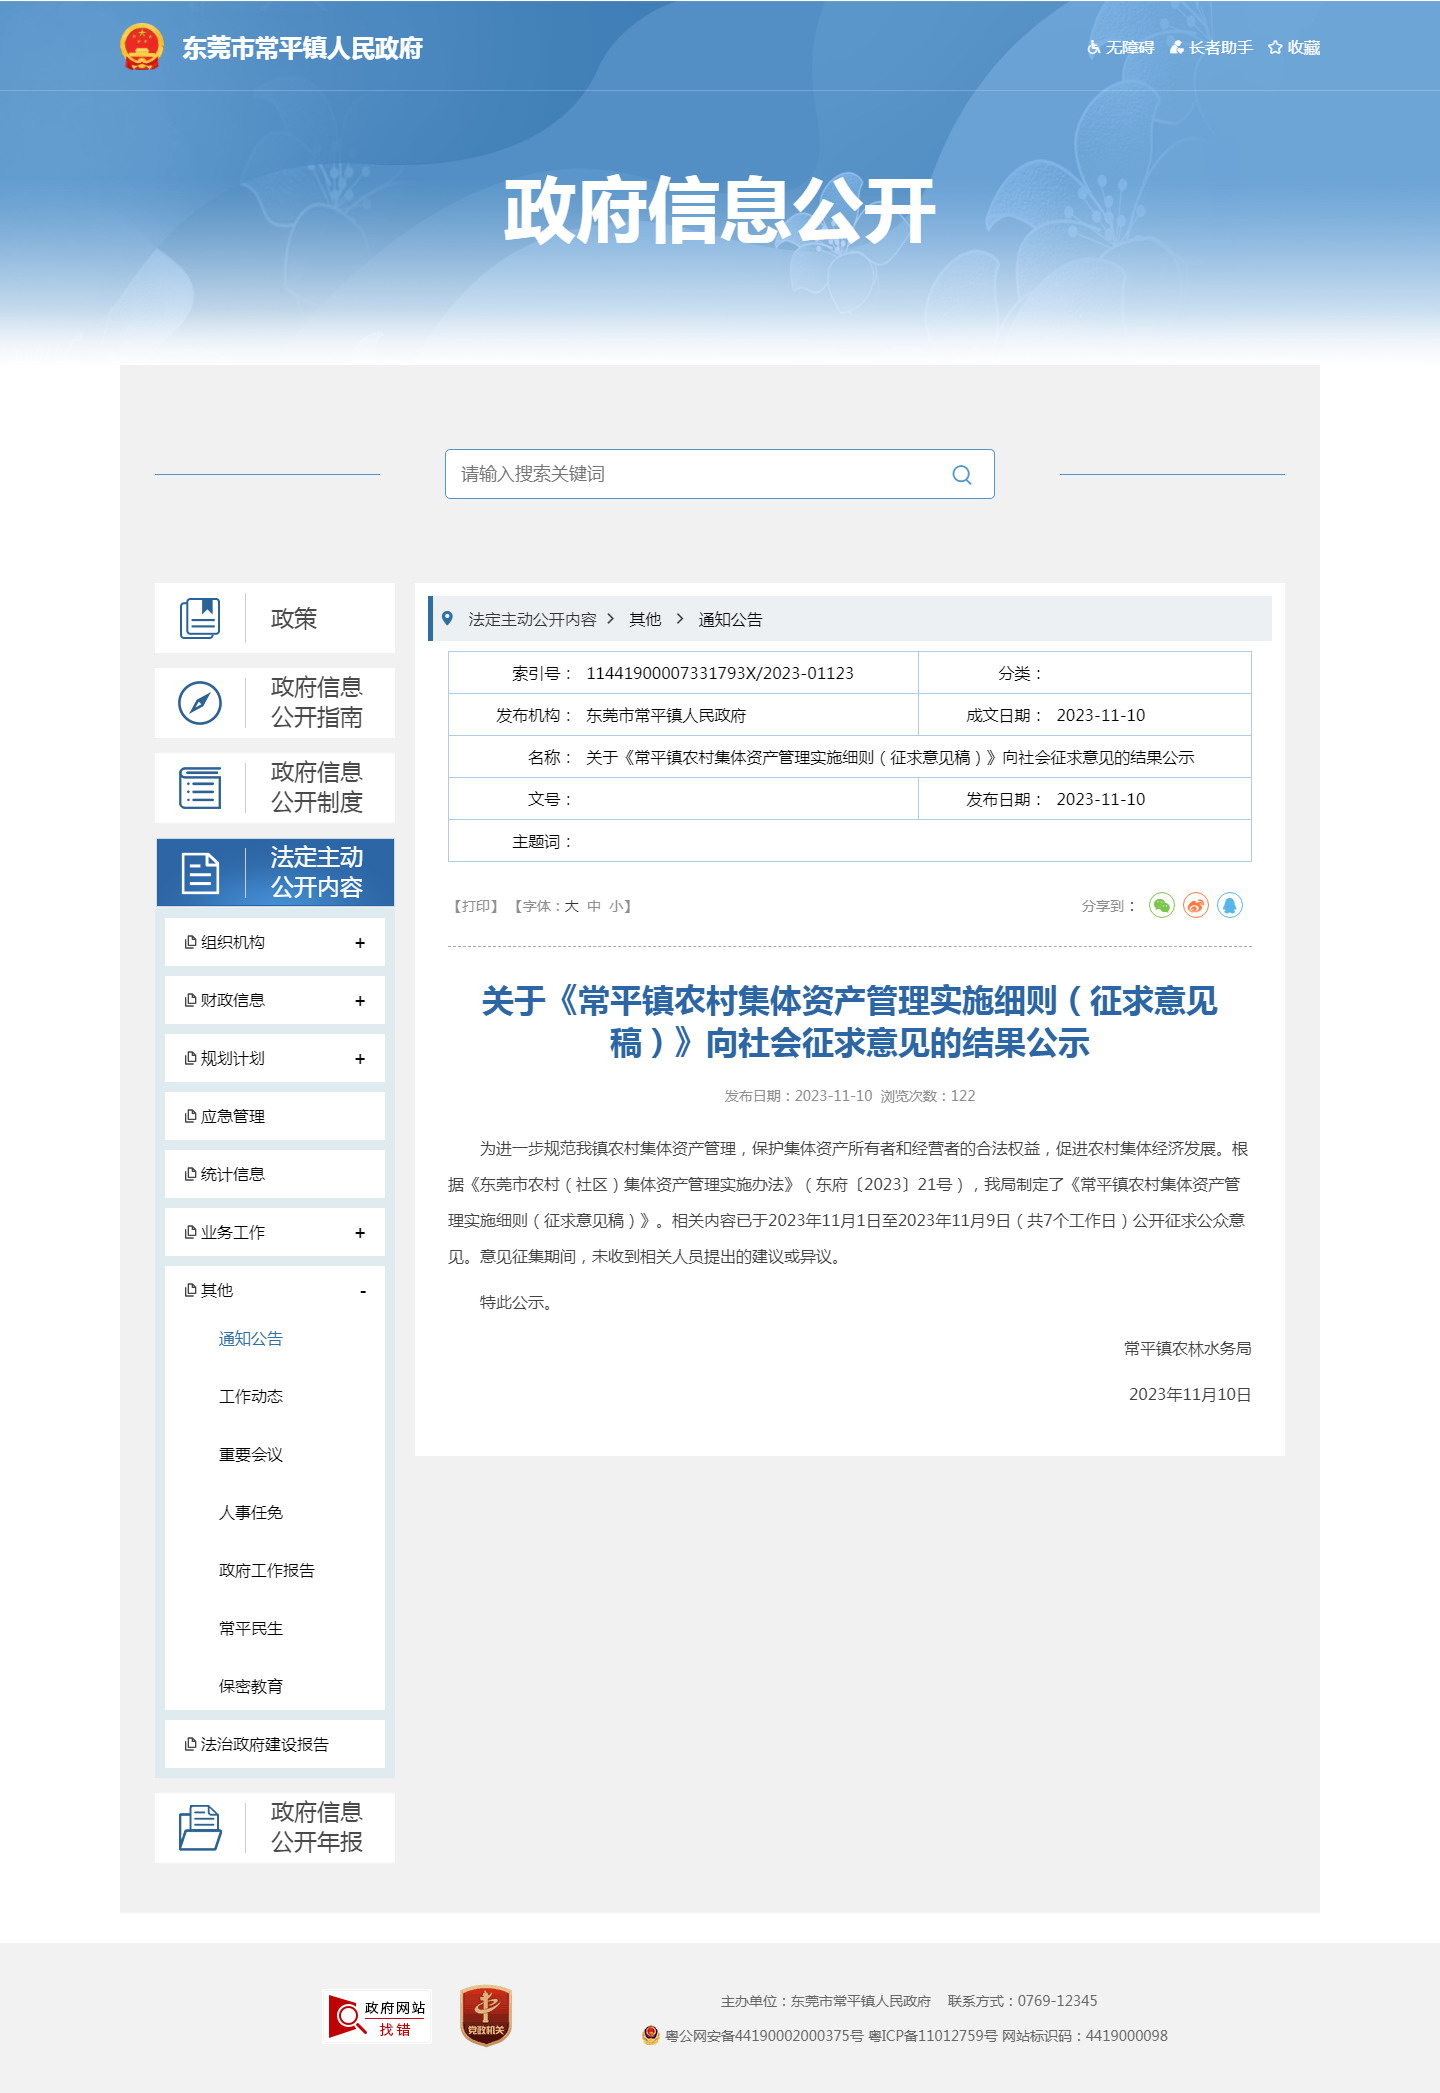Open 政府信息公开年报 section
Viewport: 1440px width, 2093px height.
[x=275, y=1828]
